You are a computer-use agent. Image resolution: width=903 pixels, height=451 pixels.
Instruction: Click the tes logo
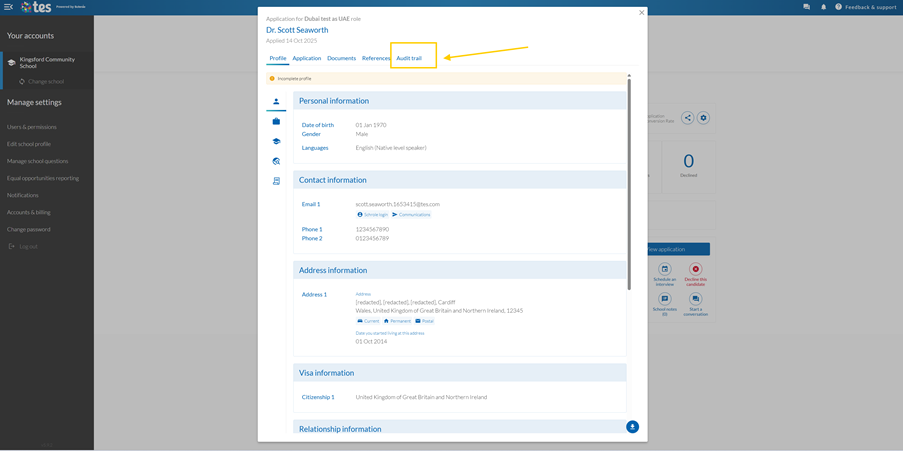[x=37, y=7]
